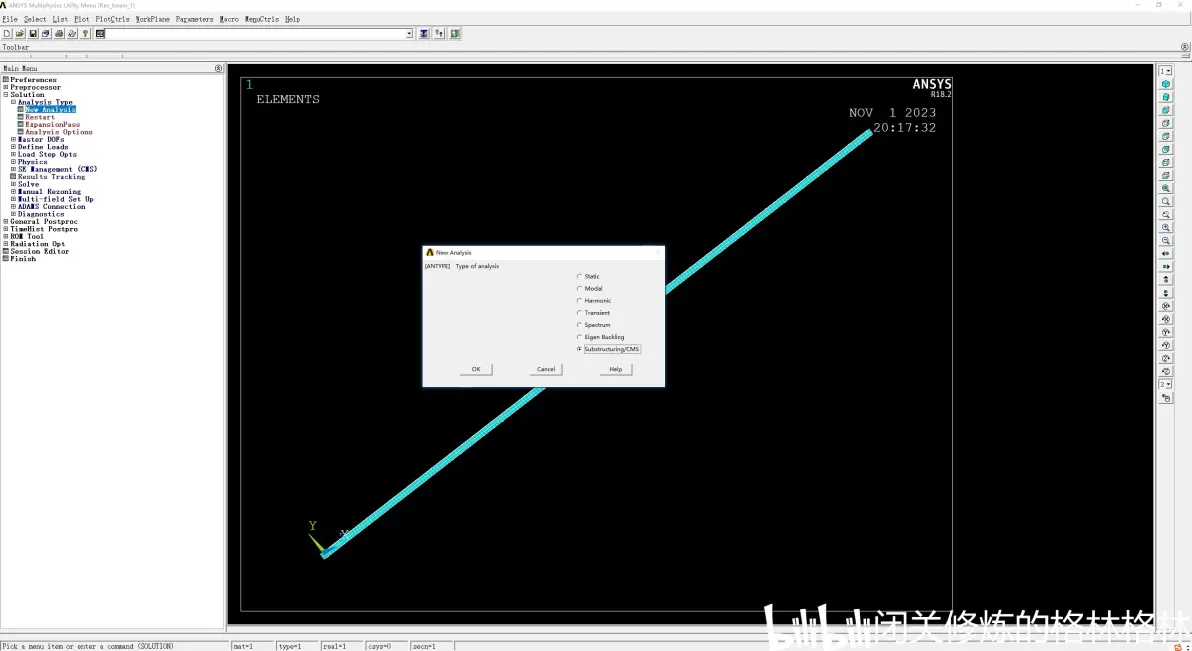The height and width of the screenshot is (651, 1192).
Task: Open Analysis Options tree item
Action: pyautogui.click(x=59, y=132)
